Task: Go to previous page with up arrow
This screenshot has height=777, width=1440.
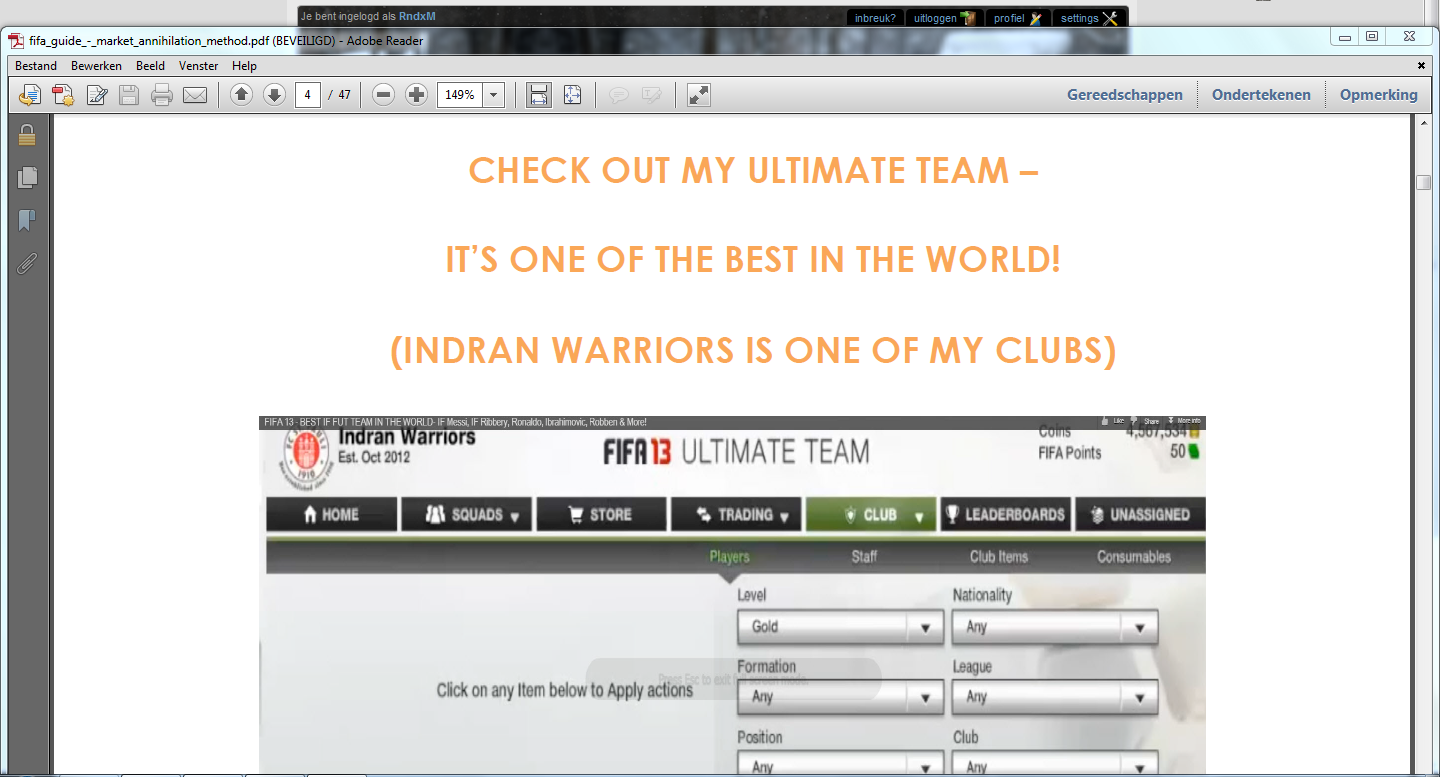Action: (x=241, y=95)
